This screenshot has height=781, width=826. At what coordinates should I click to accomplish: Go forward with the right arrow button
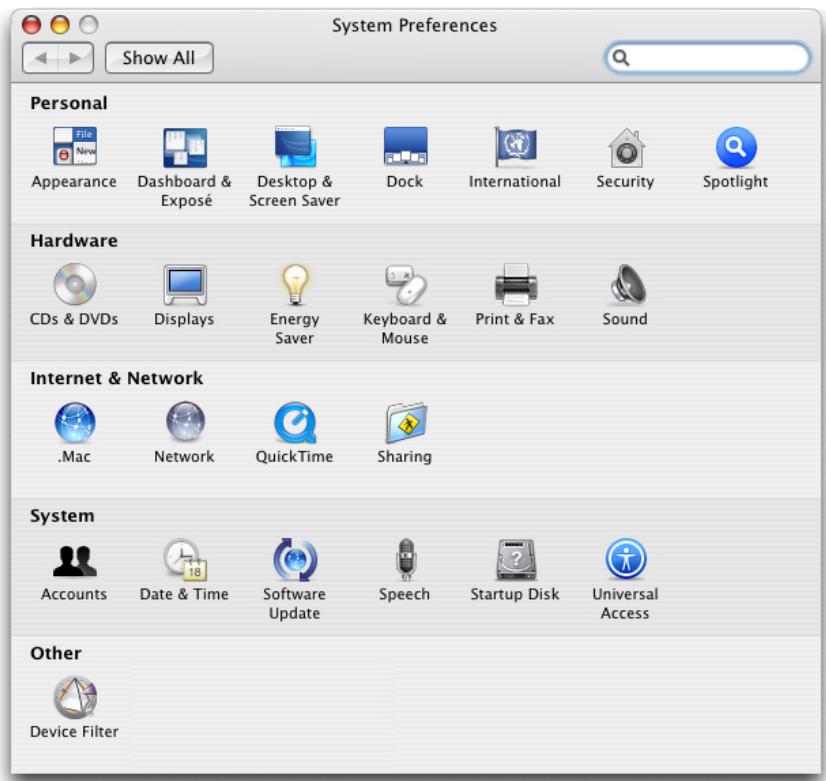click(76, 58)
